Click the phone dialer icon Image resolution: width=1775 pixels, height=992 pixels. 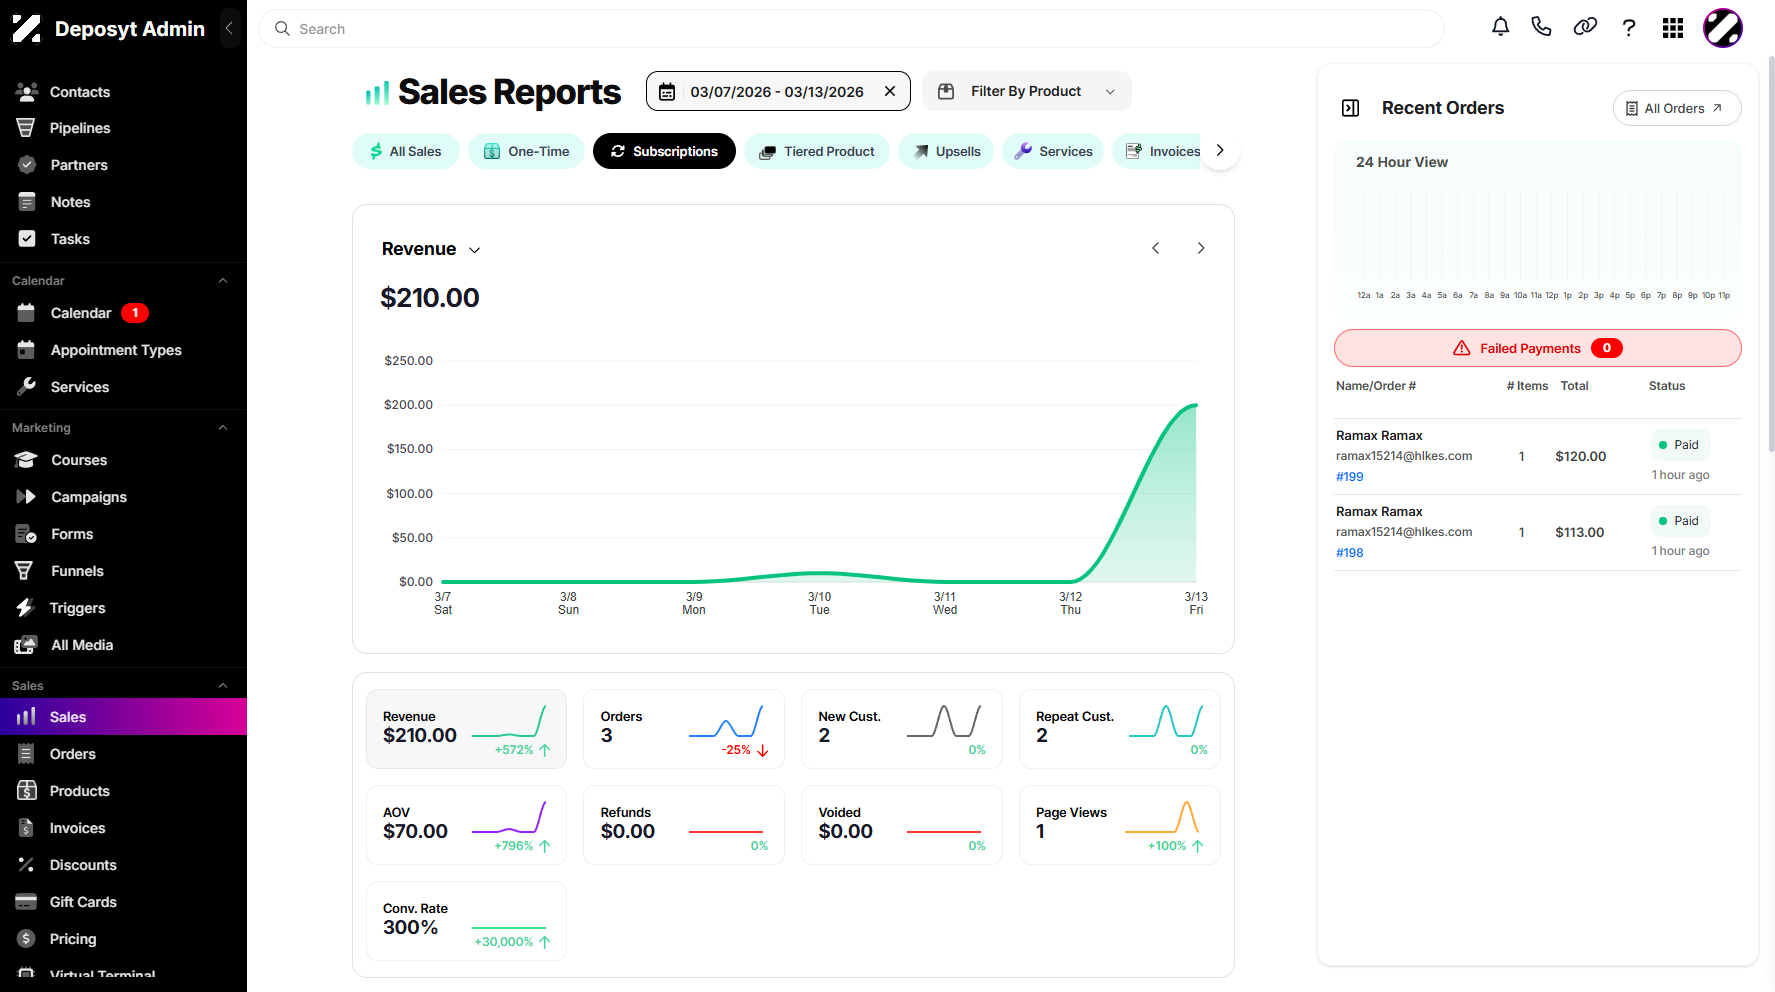click(1541, 27)
